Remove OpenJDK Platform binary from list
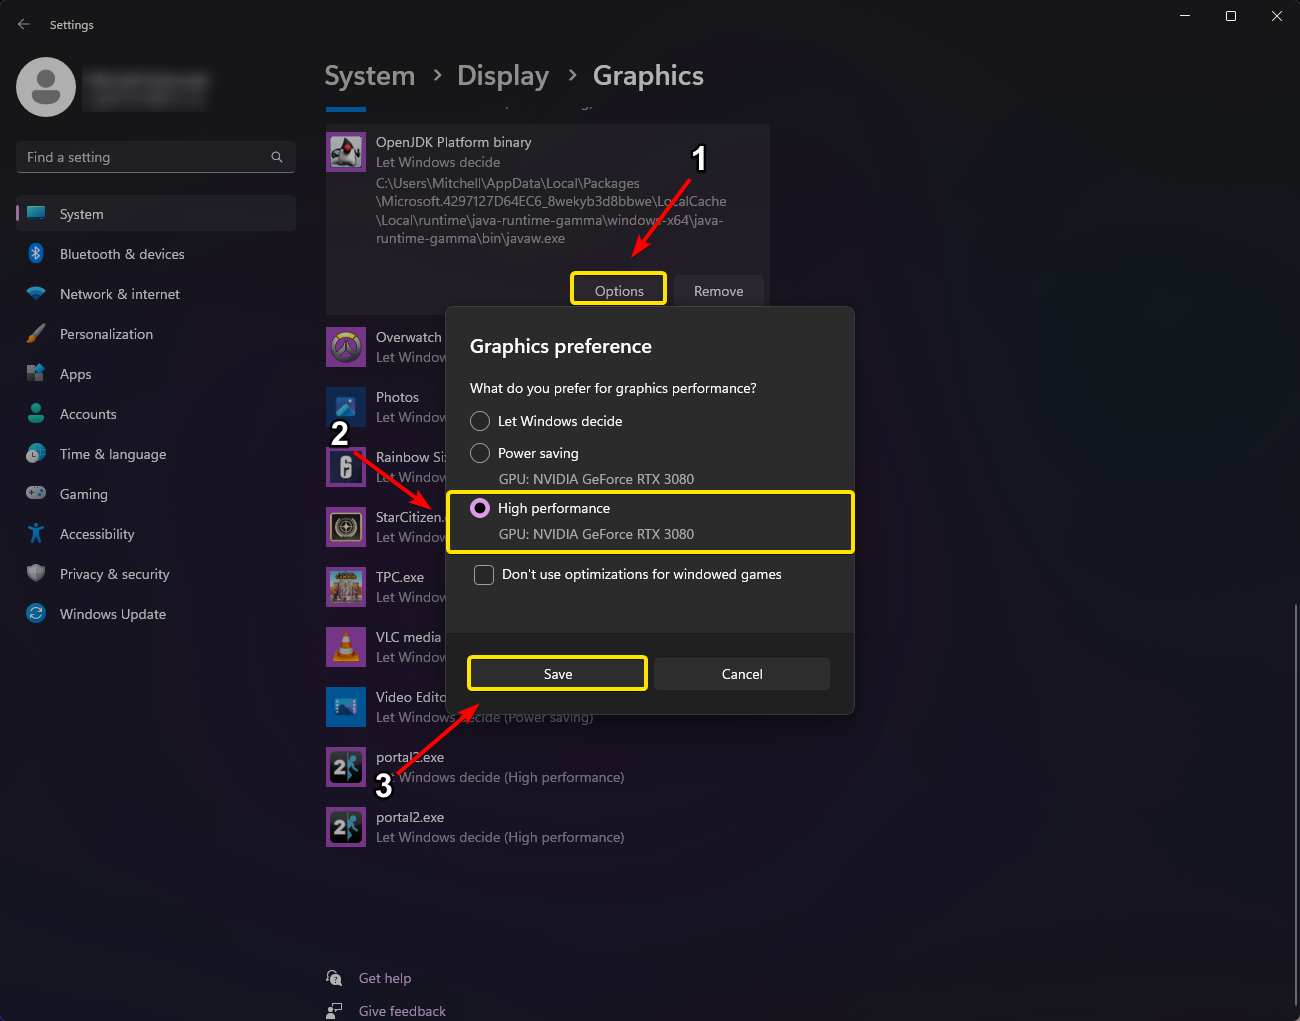Image resolution: width=1300 pixels, height=1021 pixels. 718,291
